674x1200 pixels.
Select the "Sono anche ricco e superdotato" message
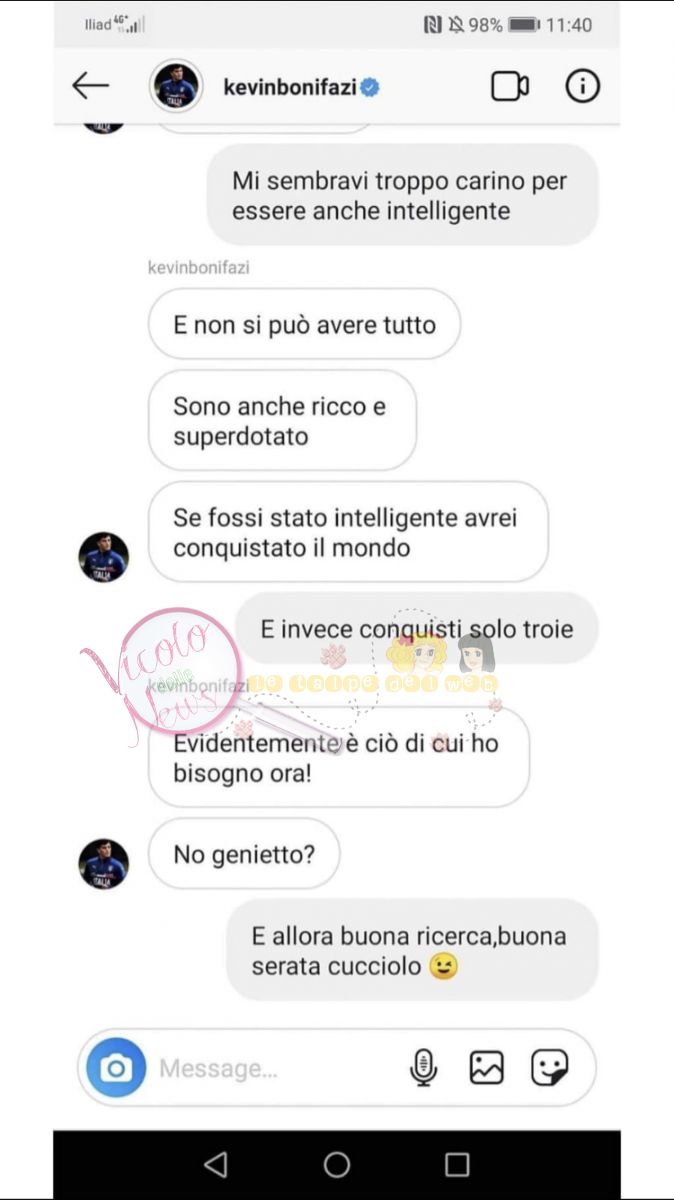pos(282,421)
